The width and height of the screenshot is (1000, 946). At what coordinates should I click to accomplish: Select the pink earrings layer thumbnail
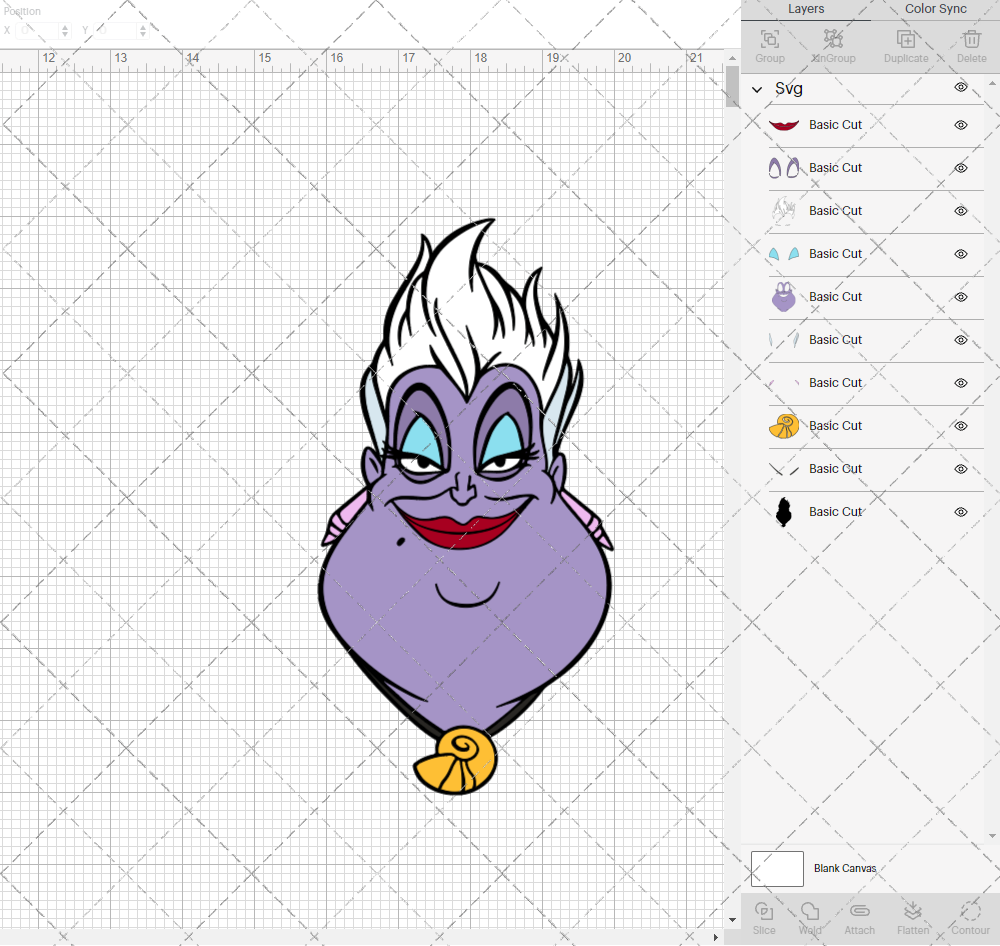point(784,383)
